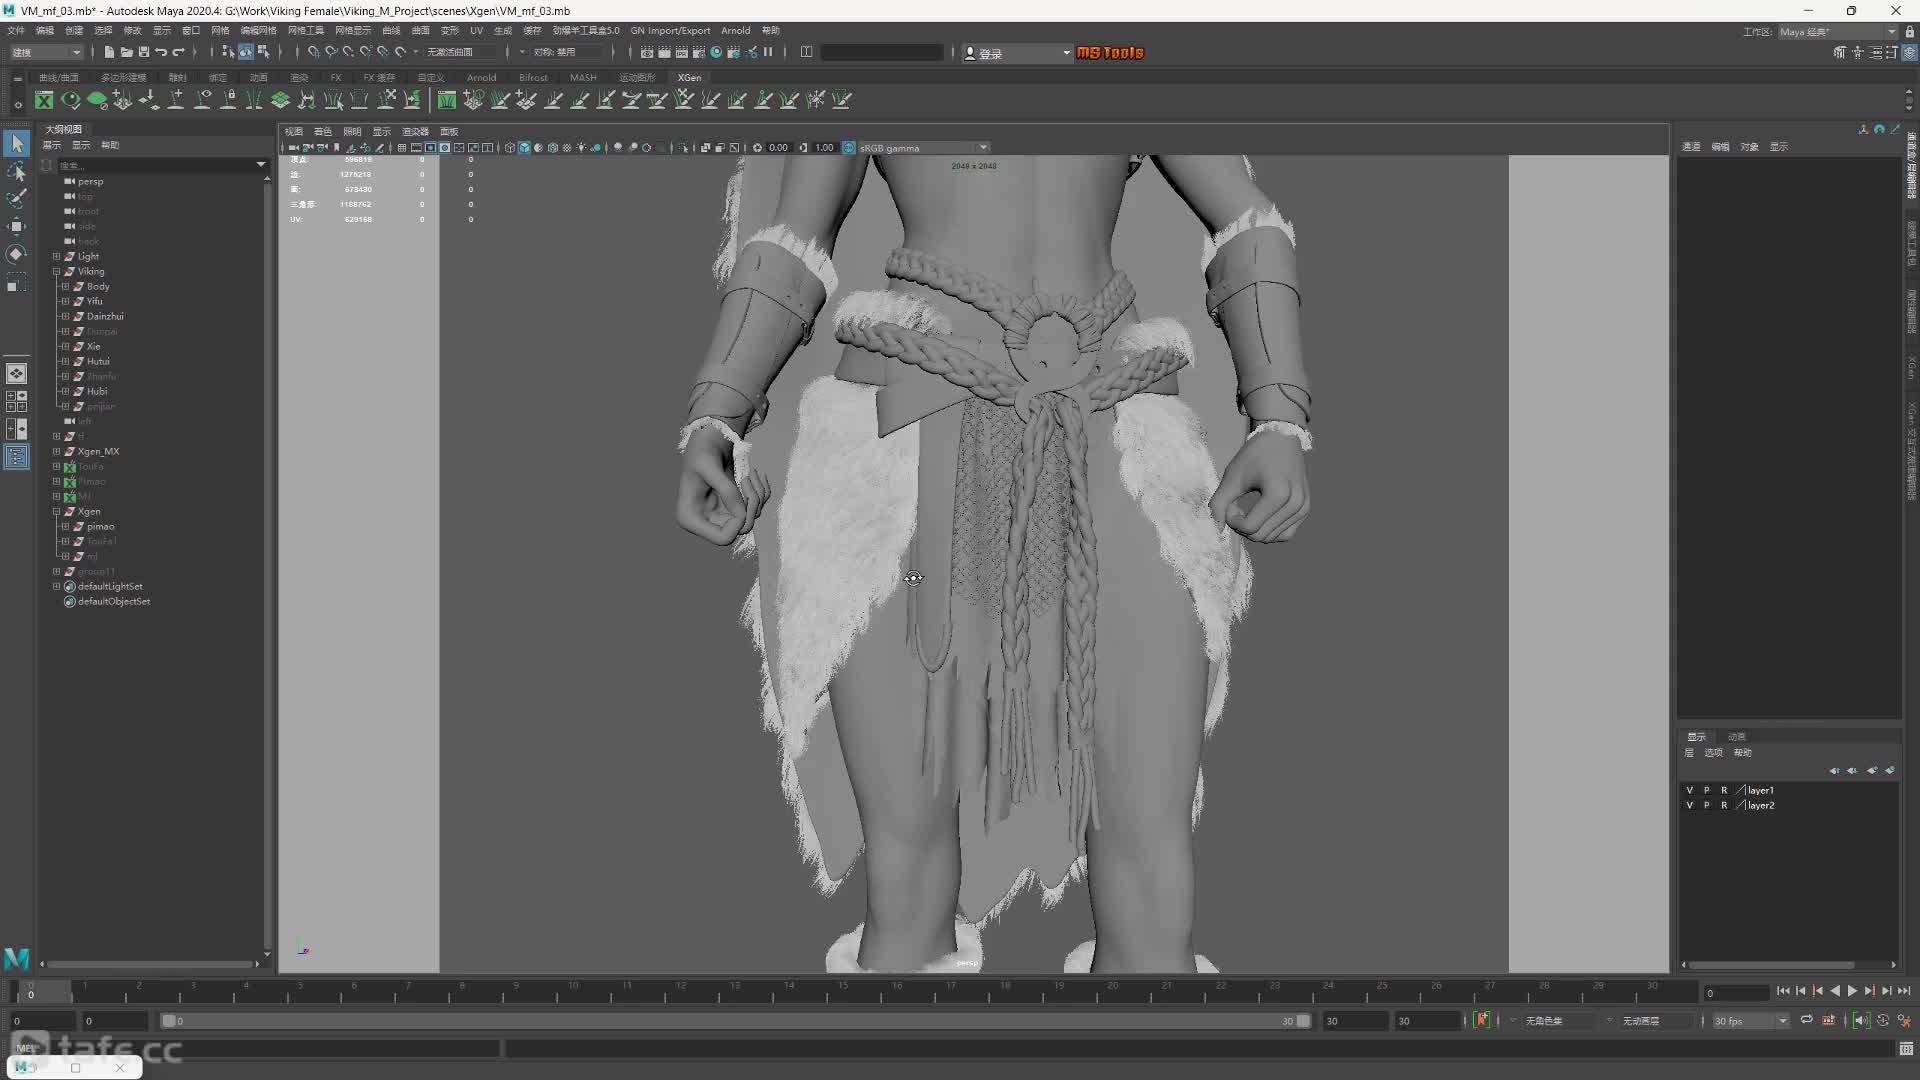Image resolution: width=1920 pixels, height=1080 pixels.
Task: Click the XGen preview eye icon
Action: click(71, 100)
